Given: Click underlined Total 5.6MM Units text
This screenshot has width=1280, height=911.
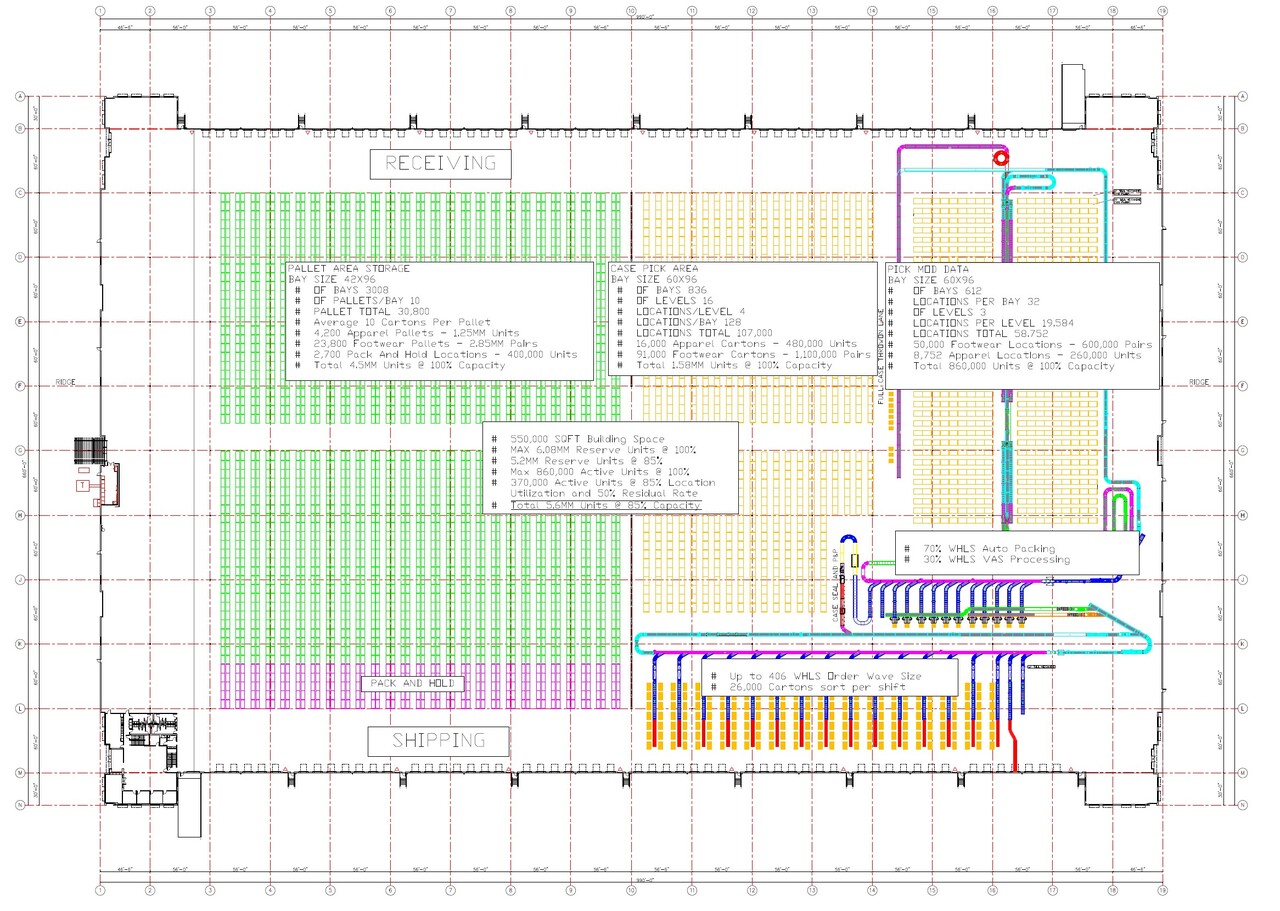Looking at the screenshot, I should (605, 506).
